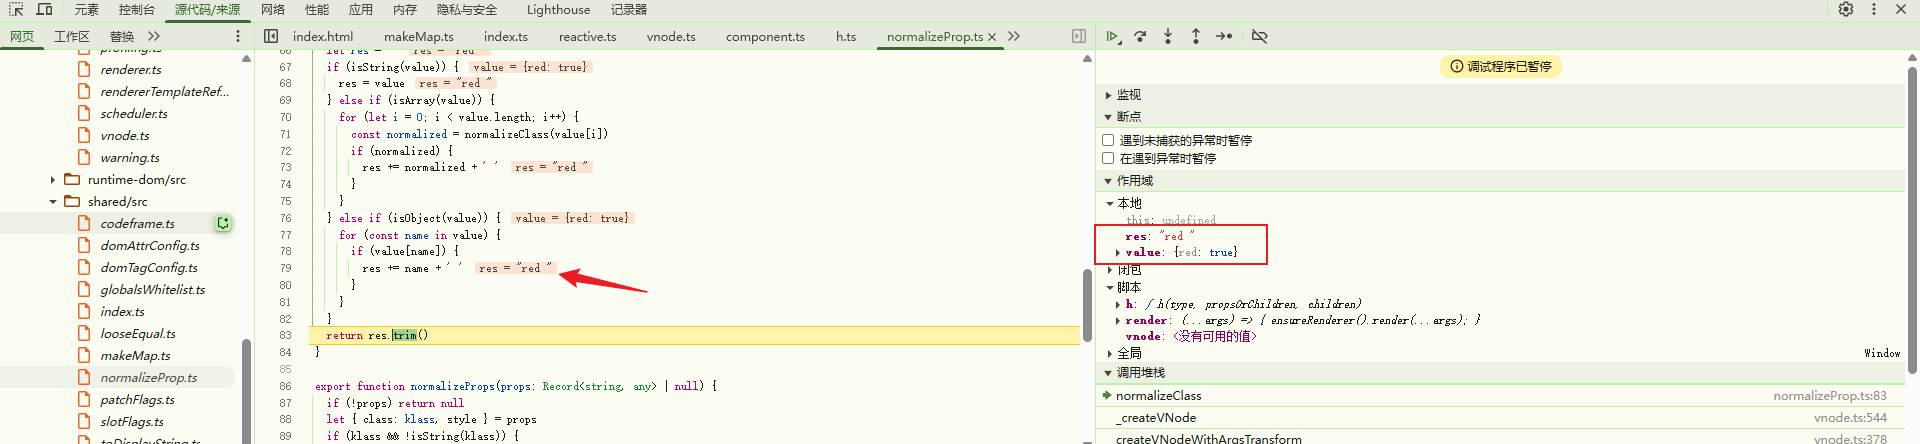This screenshot has width=1920, height=444.
Task: Toggle the debugger sidebar icon
Action: (1079, 36)
